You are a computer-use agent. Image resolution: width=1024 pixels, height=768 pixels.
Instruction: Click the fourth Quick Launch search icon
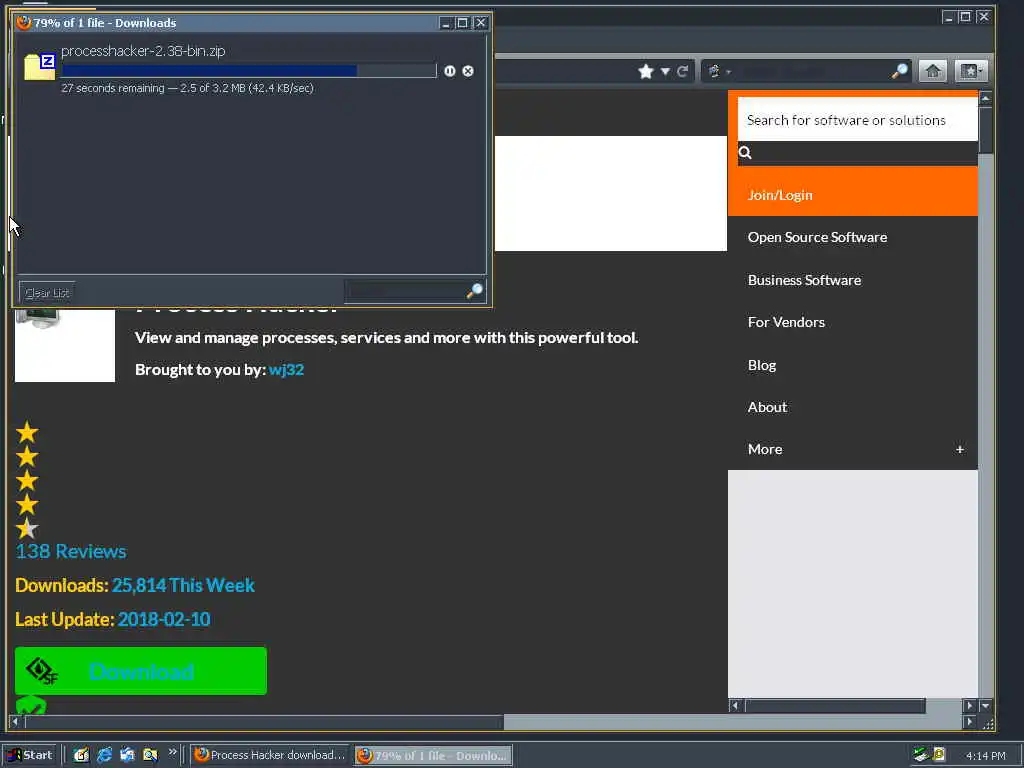150,755
